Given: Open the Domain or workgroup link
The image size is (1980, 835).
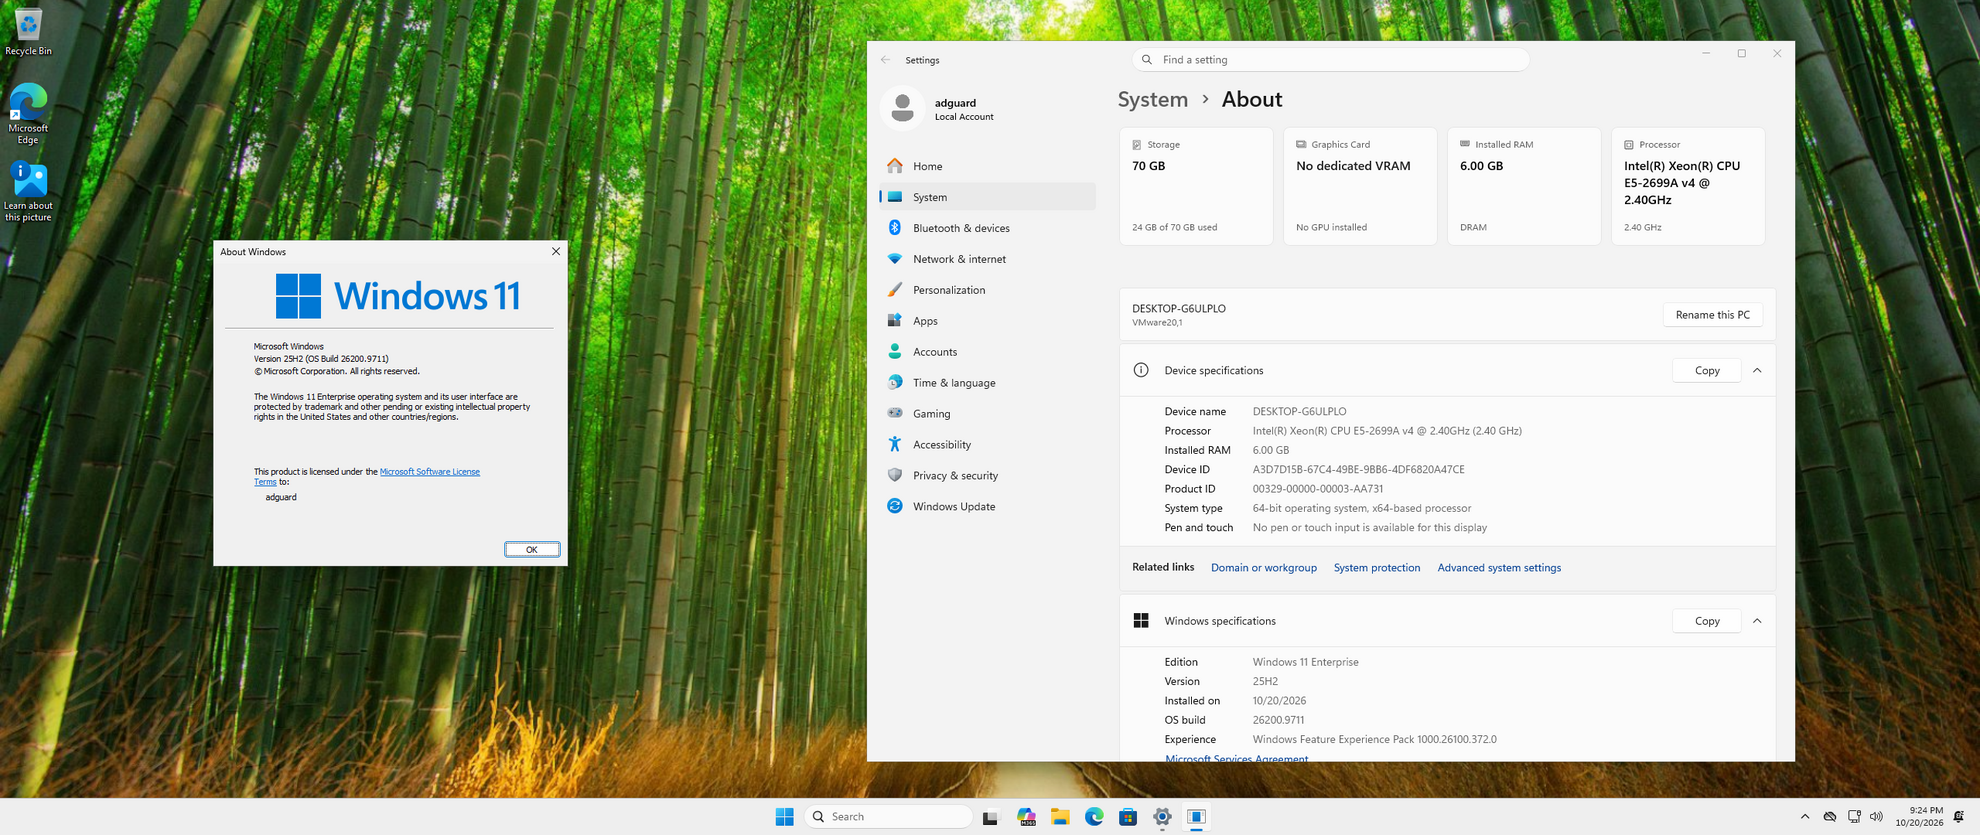Looking at the screenshot, I should [1263, 568].
